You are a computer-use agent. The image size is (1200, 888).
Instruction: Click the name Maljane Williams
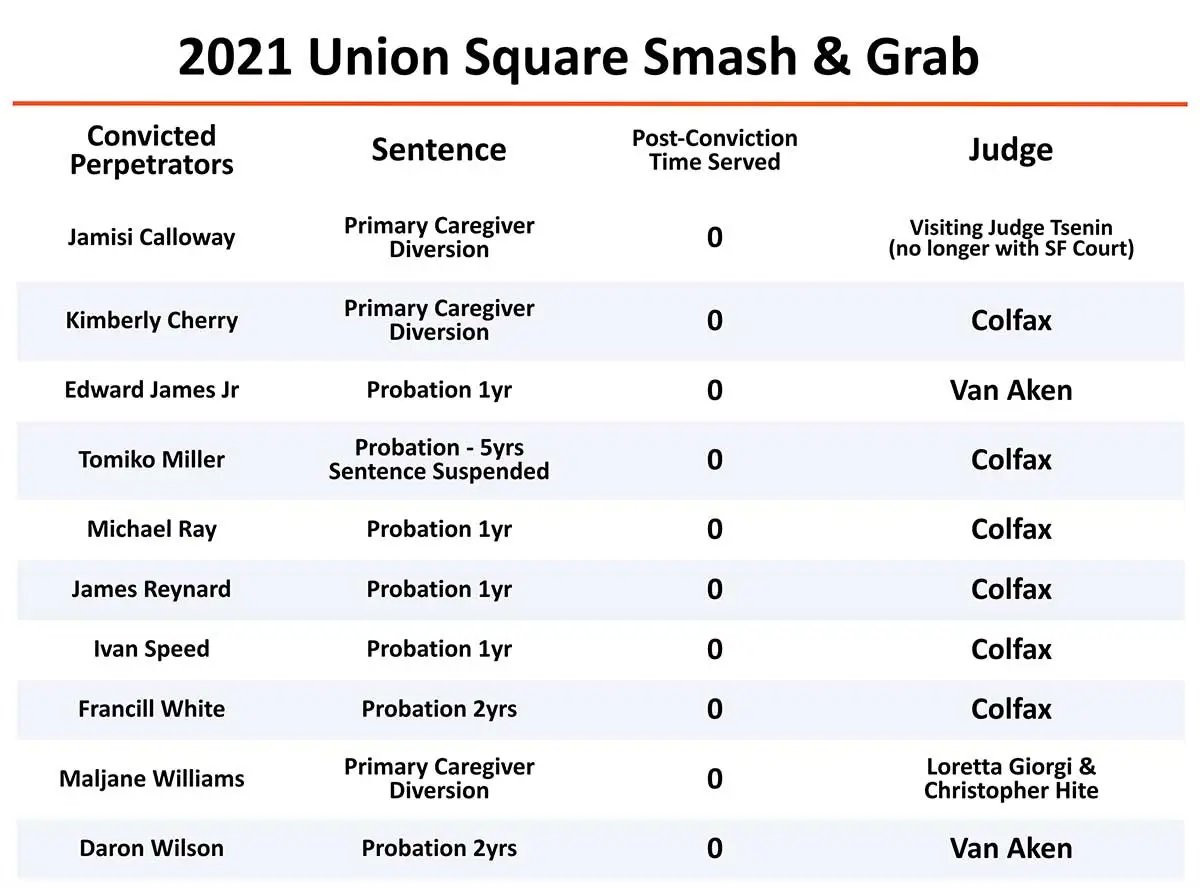(x=151, y=779)
